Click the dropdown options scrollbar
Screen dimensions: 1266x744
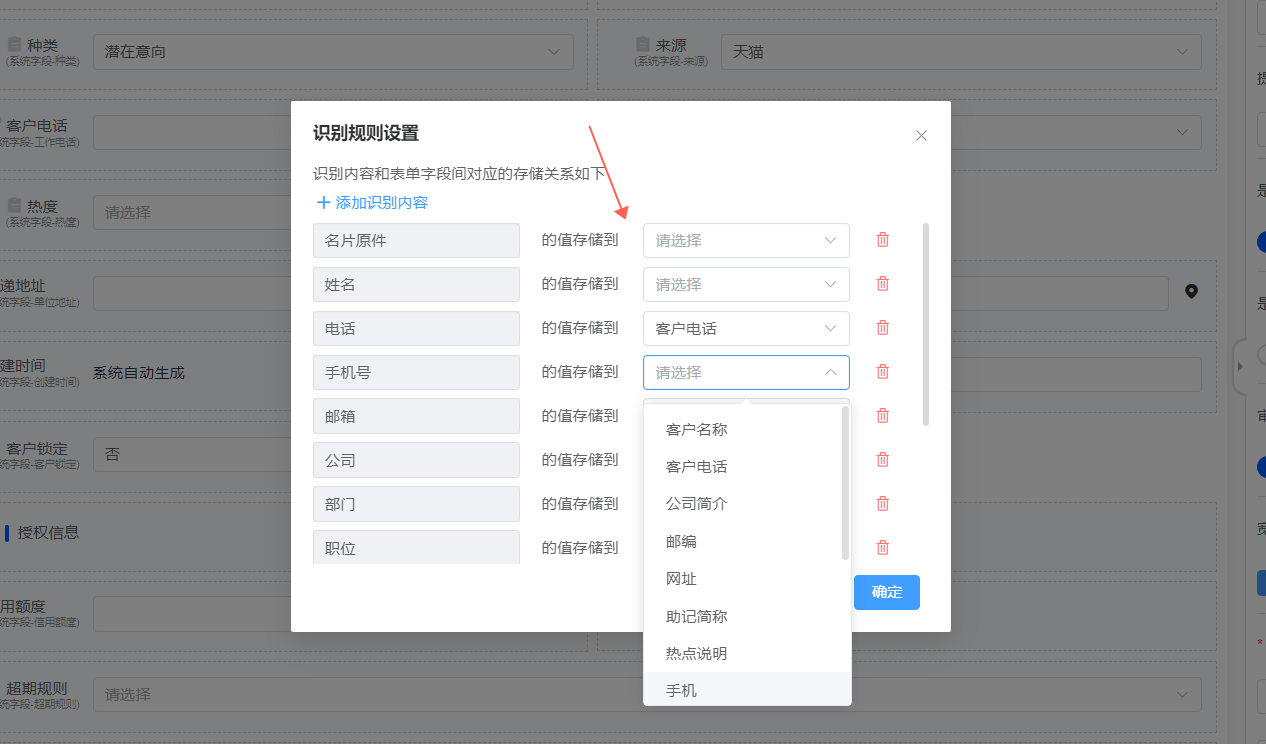click(846, 482)
